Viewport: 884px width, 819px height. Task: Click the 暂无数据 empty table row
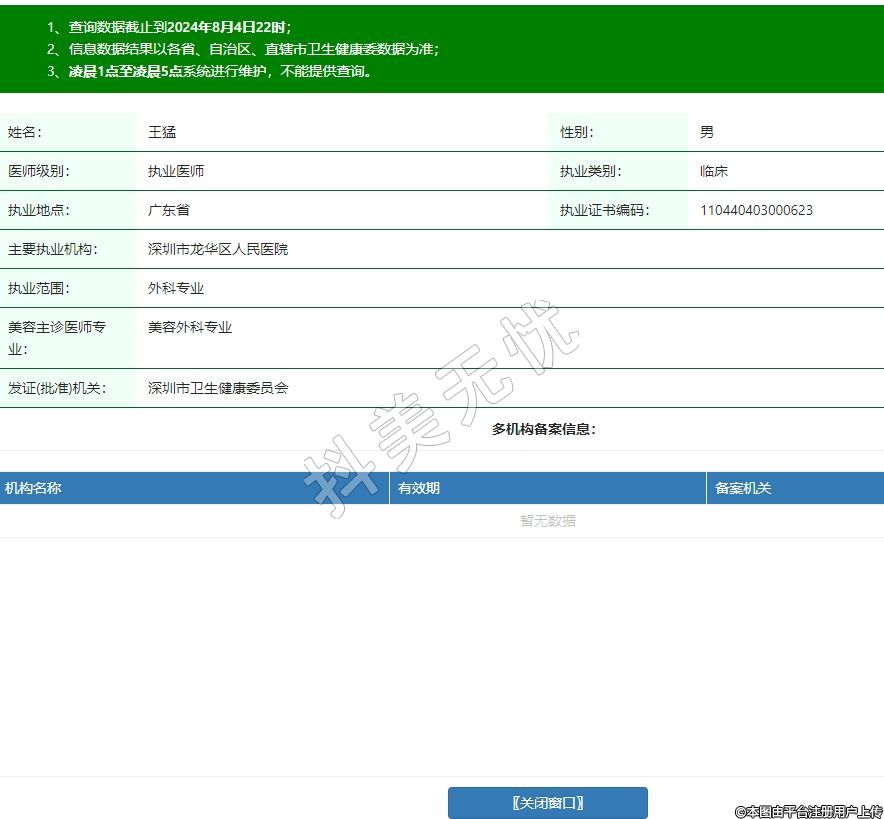tap(547, 521)
